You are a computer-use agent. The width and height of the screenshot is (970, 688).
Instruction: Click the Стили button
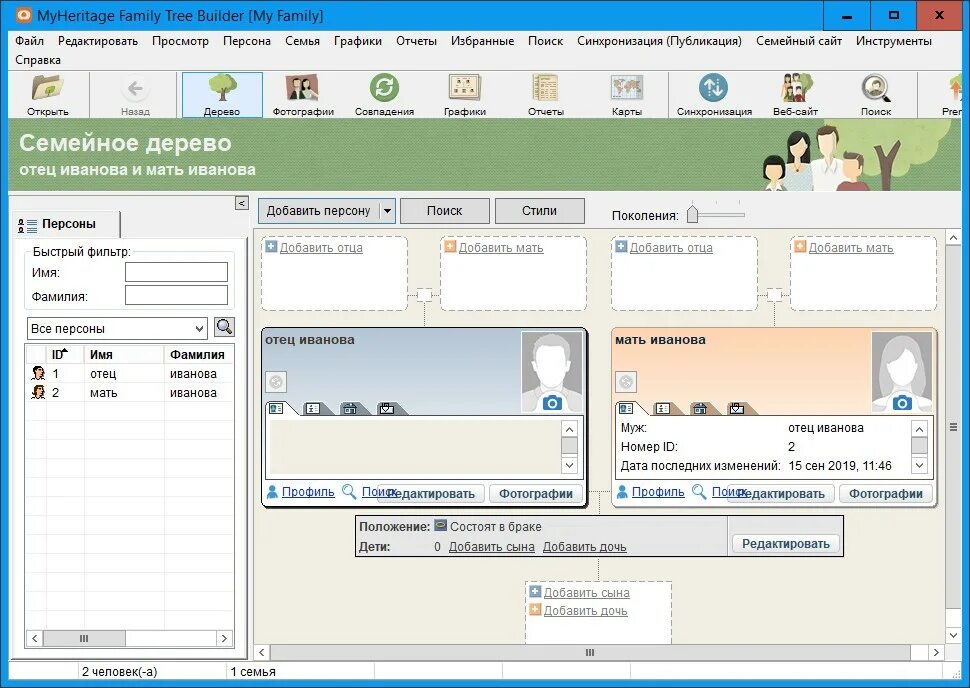tap(539, 210)
